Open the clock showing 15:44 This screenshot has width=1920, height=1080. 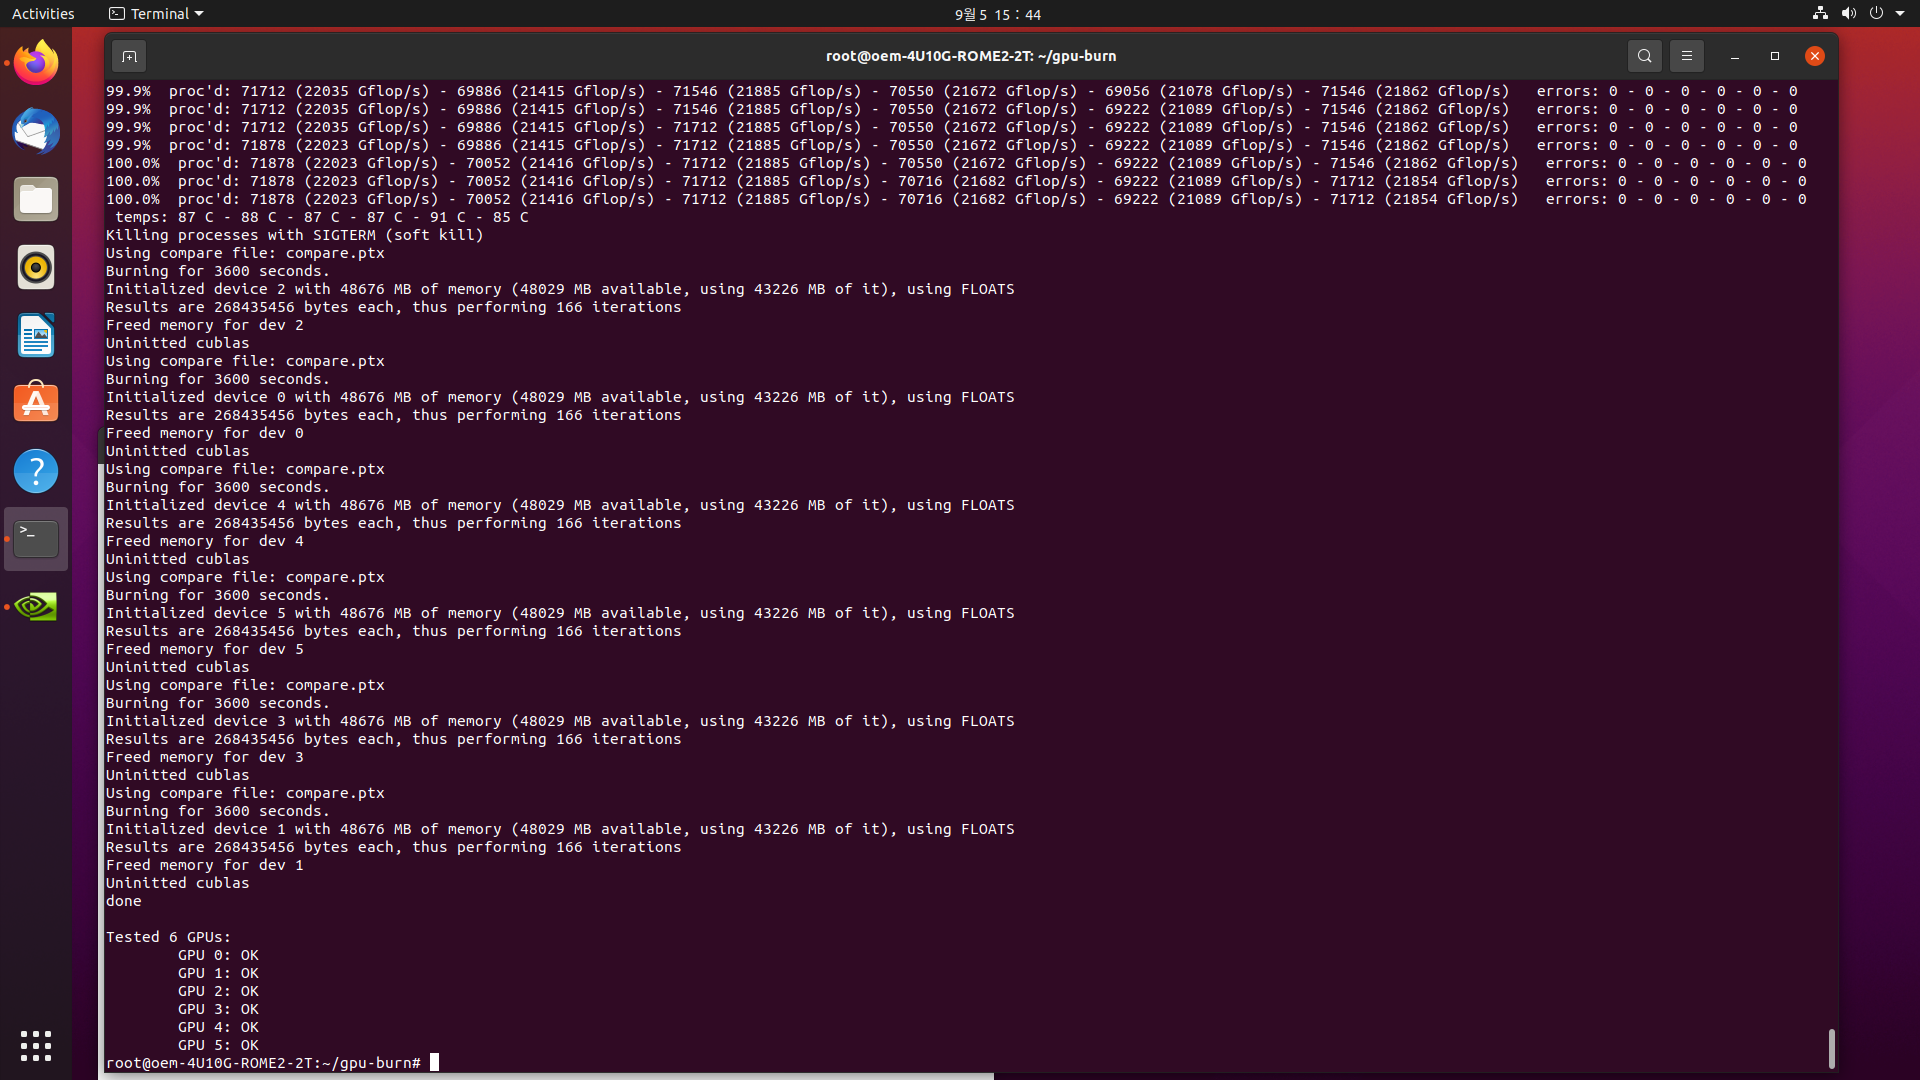point(998,14)
